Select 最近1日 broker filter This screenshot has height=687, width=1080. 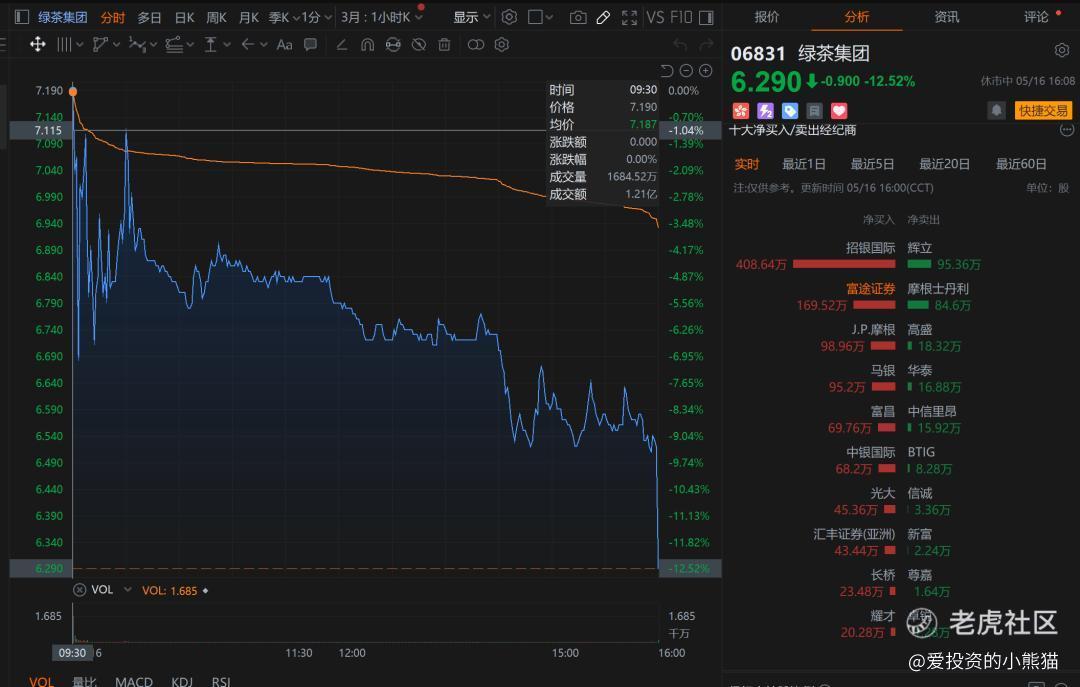pyautogui.click(x=803, y=164)
